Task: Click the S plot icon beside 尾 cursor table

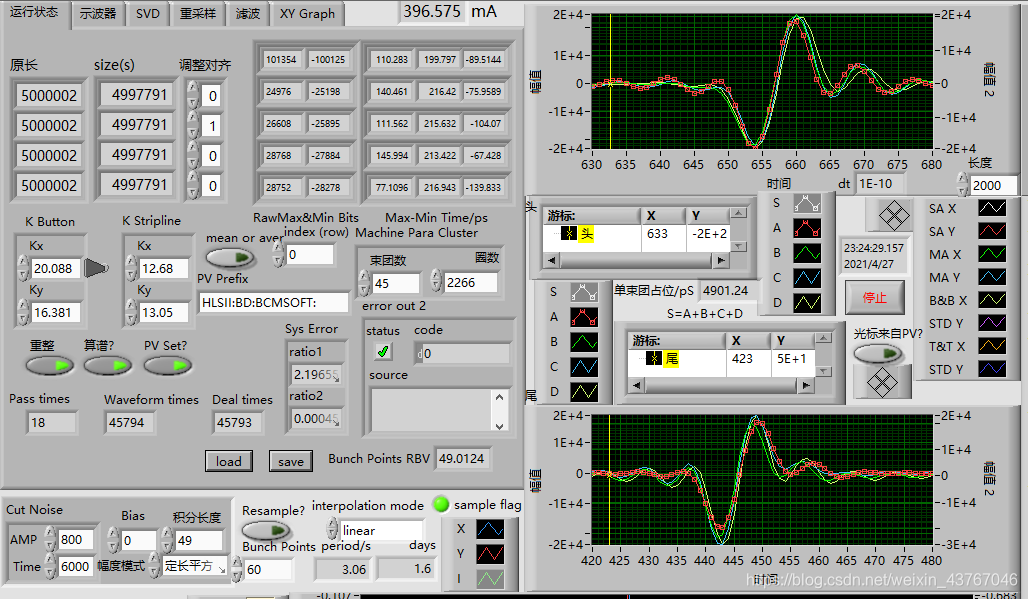Action: click(x=583, y=292)
